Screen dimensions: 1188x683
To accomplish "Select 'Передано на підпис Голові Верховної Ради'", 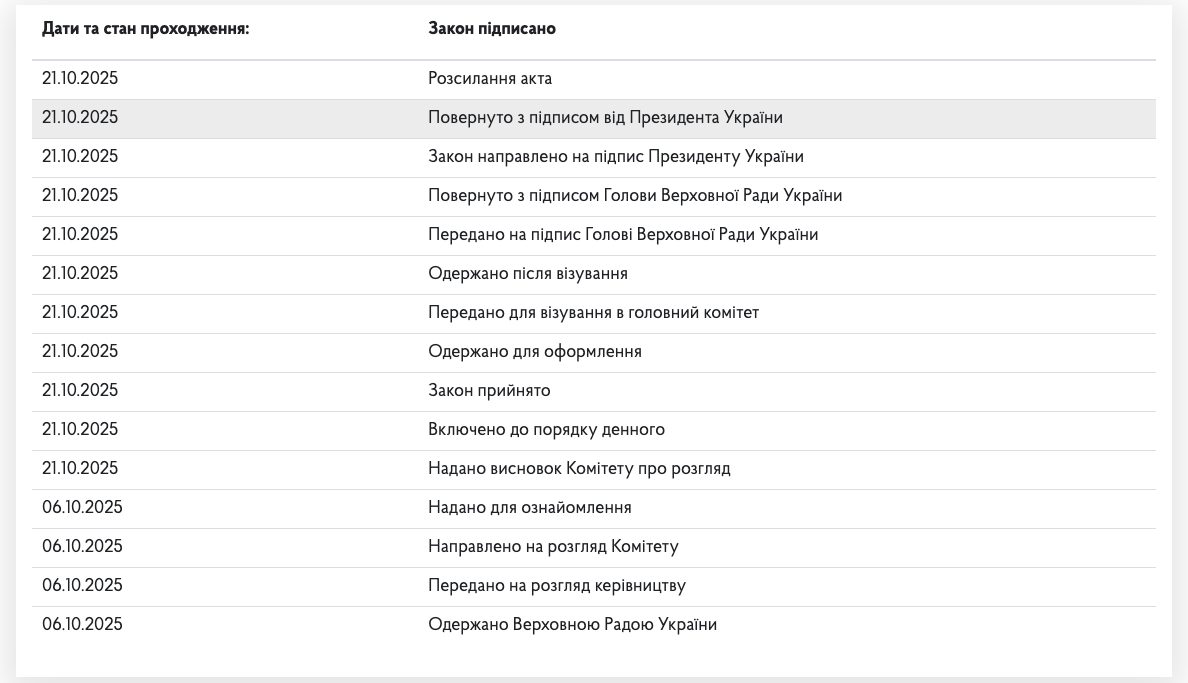I will (623, 235).
